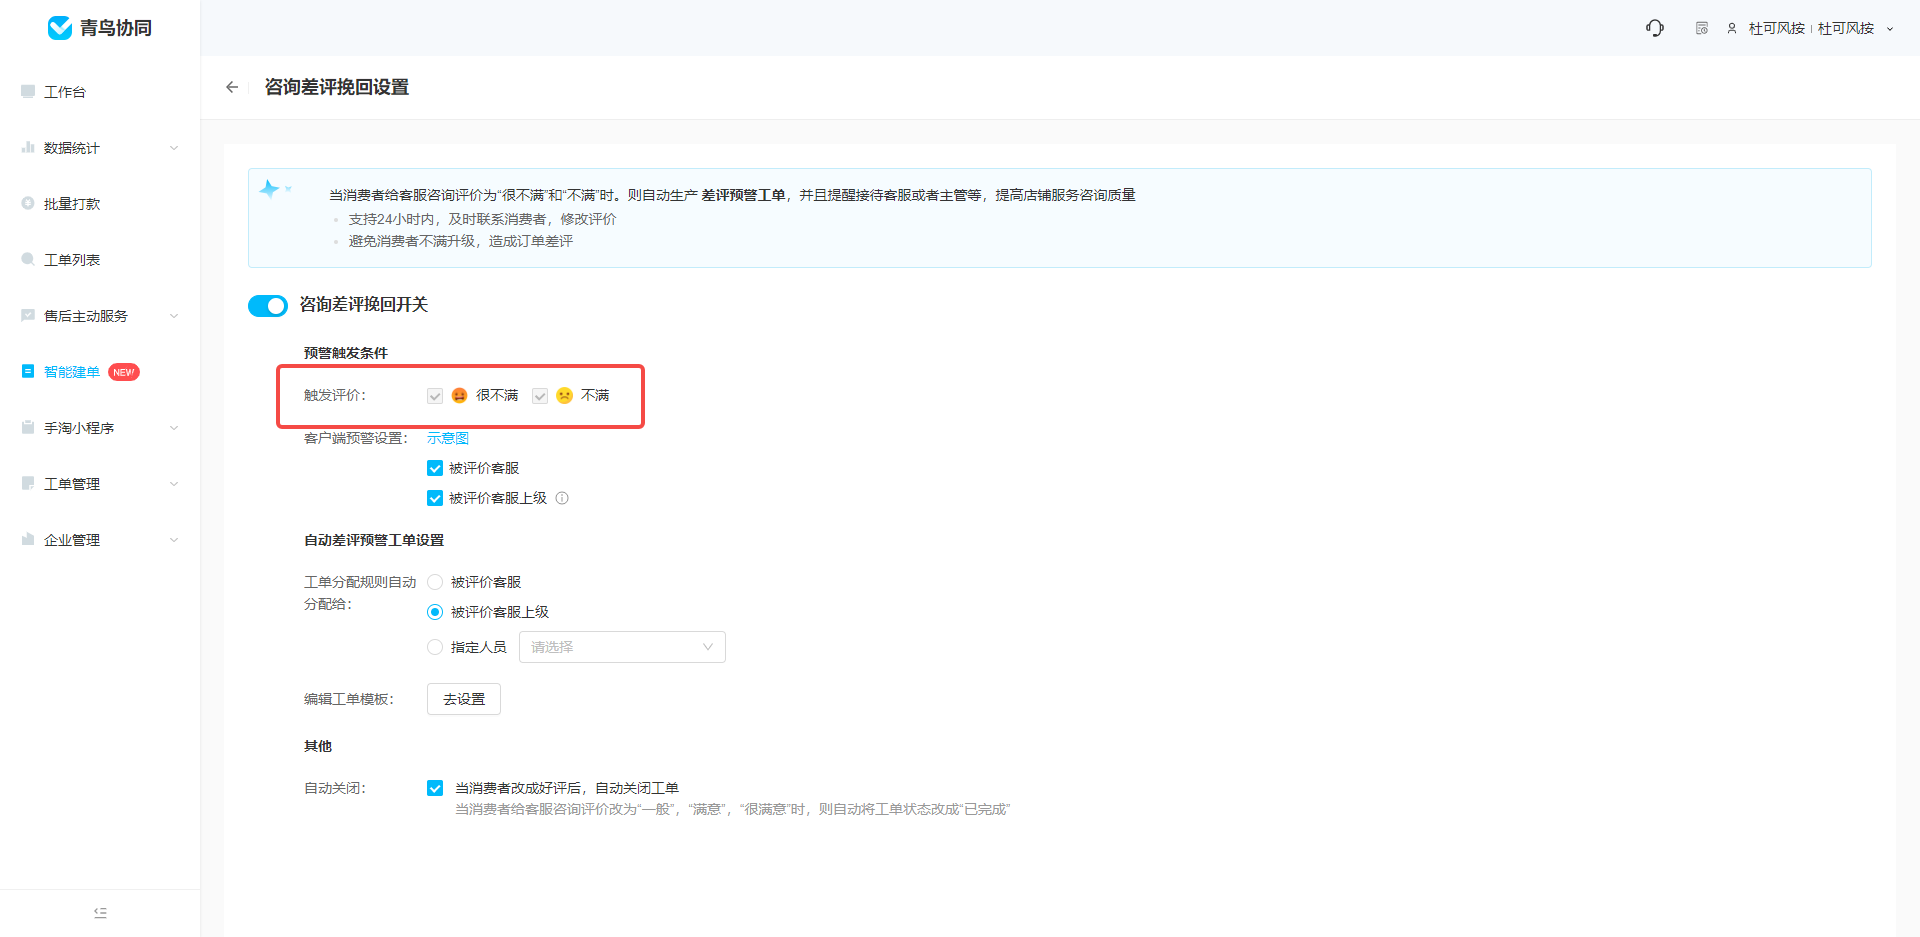This screenshot has height=937, width=1920.
Task: Uncheck 当消费者改成好评后,自动关闭工单
Action: (x=435, y=788)
